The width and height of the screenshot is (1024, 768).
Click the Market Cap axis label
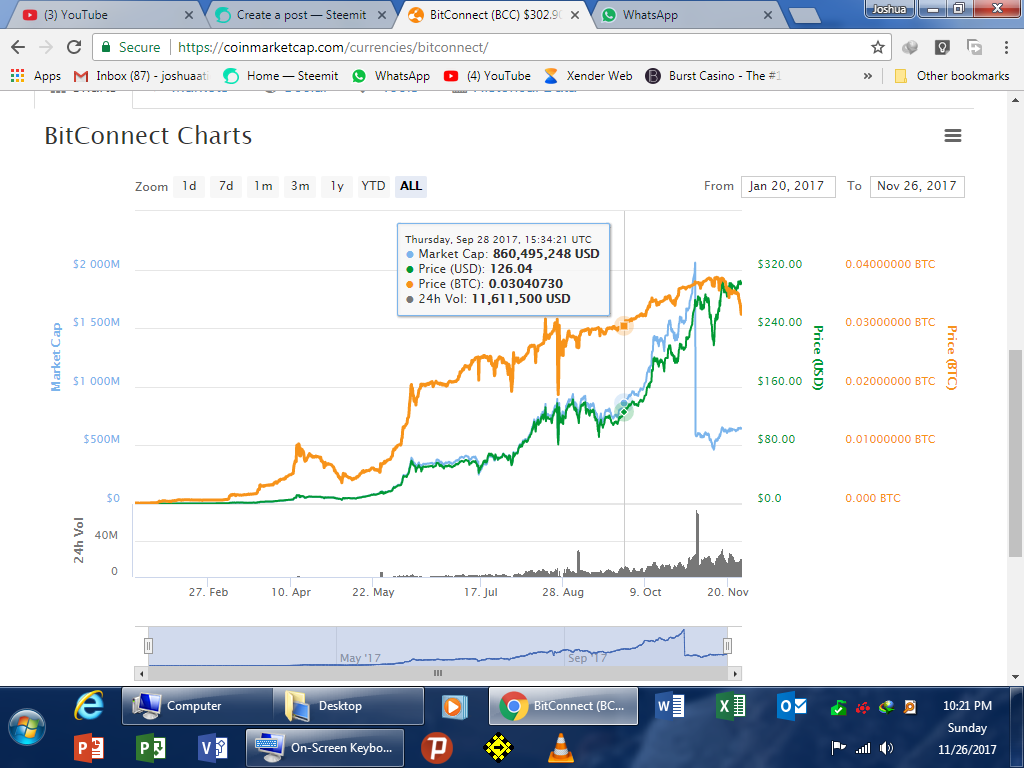(56, 357)
